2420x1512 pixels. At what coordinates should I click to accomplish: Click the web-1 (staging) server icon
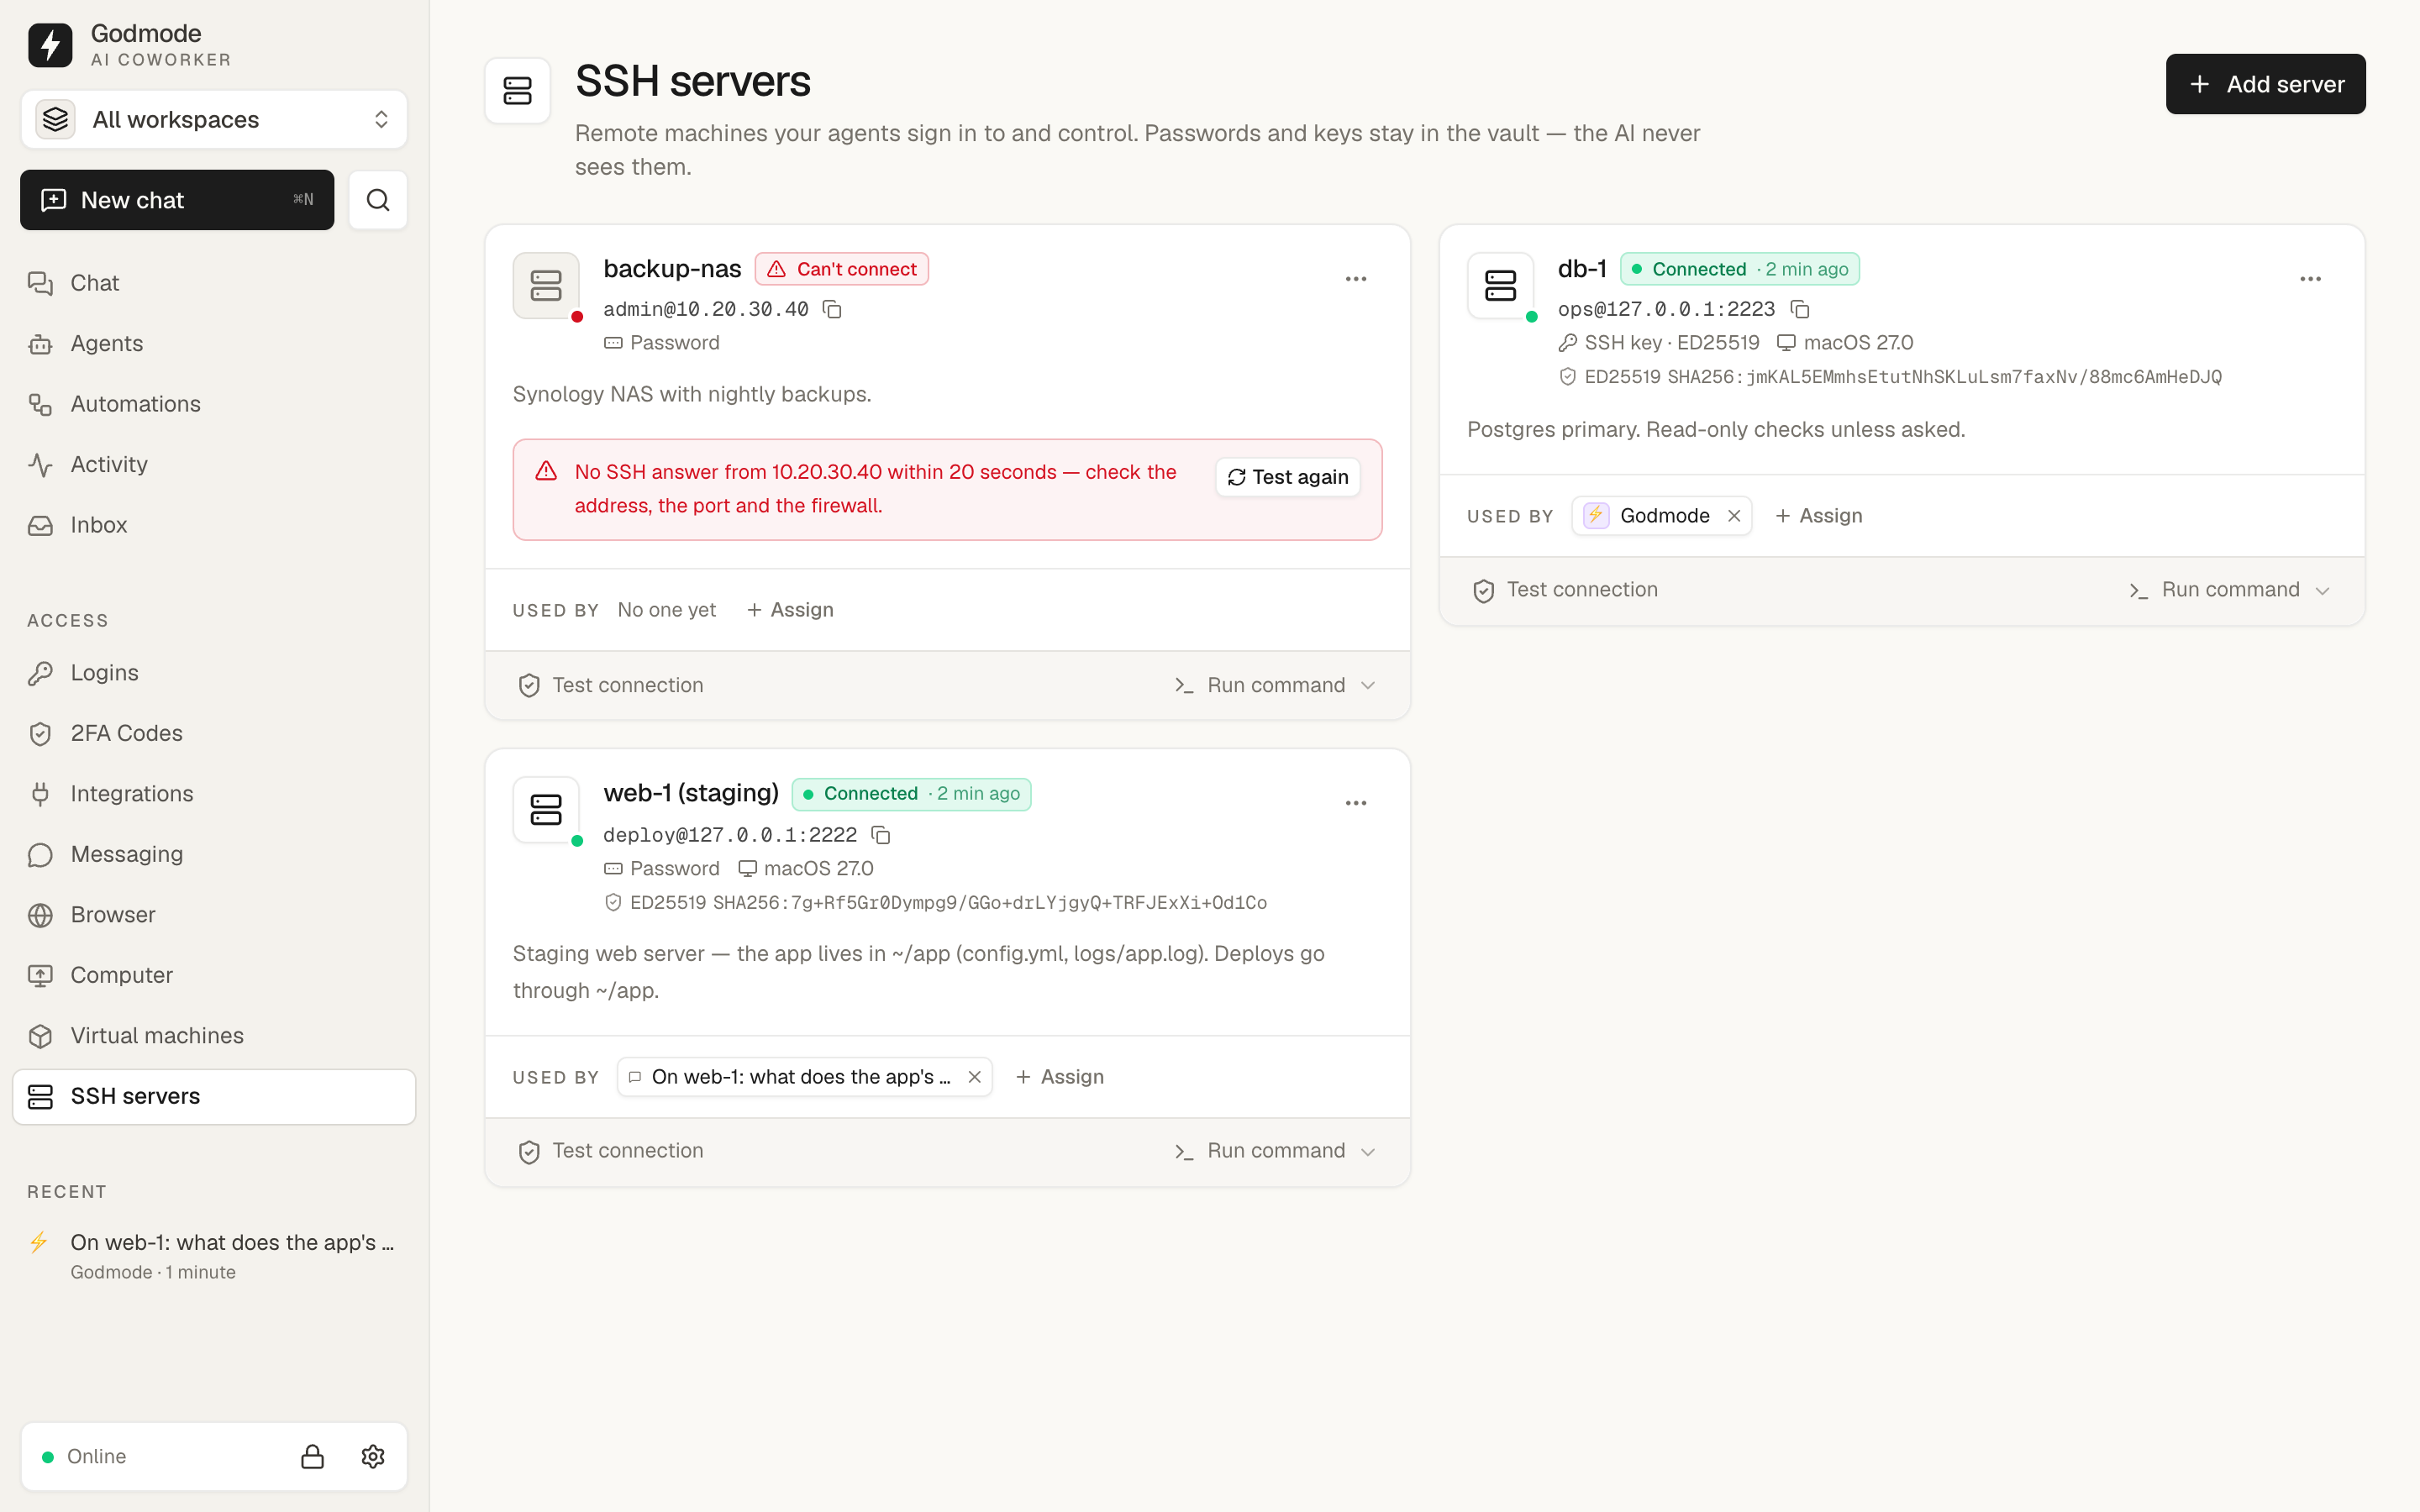point(546,810)
